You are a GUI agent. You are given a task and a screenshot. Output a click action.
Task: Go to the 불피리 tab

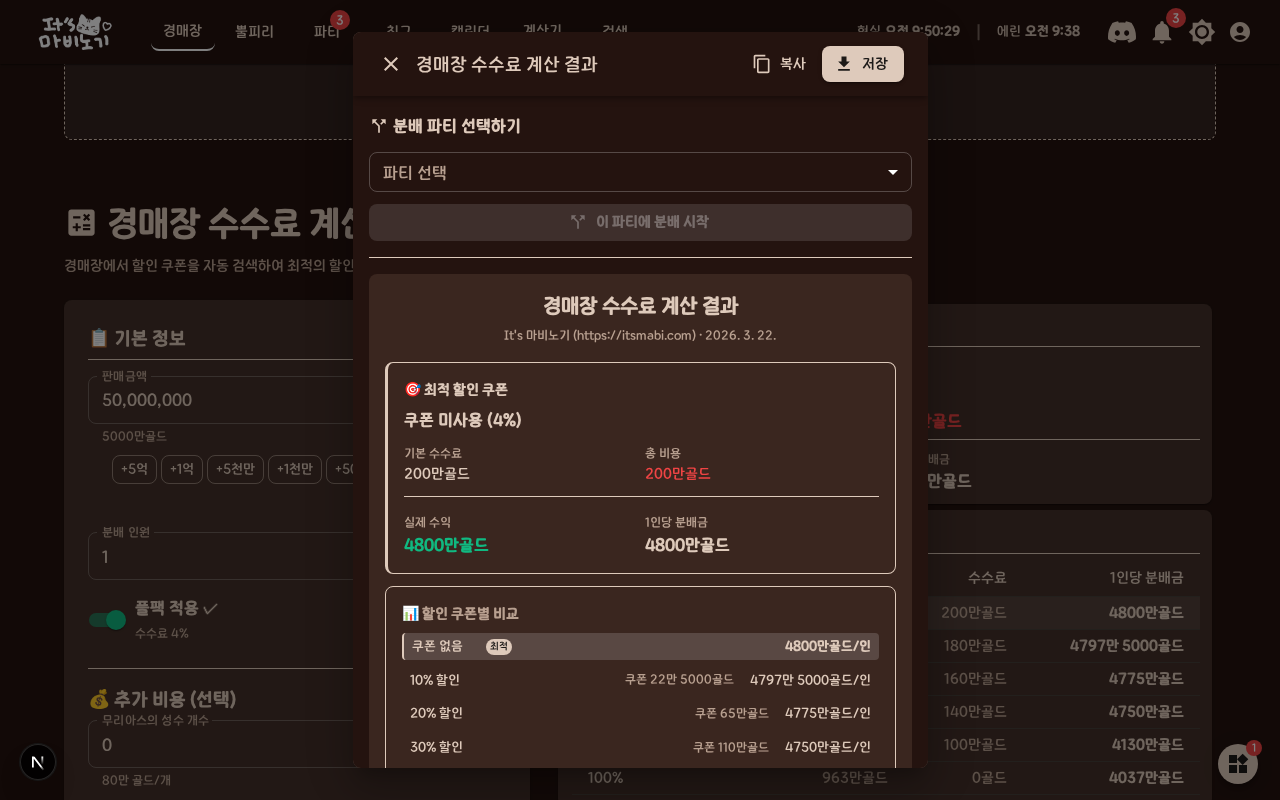pyautogui.click(x=254, y=31)
